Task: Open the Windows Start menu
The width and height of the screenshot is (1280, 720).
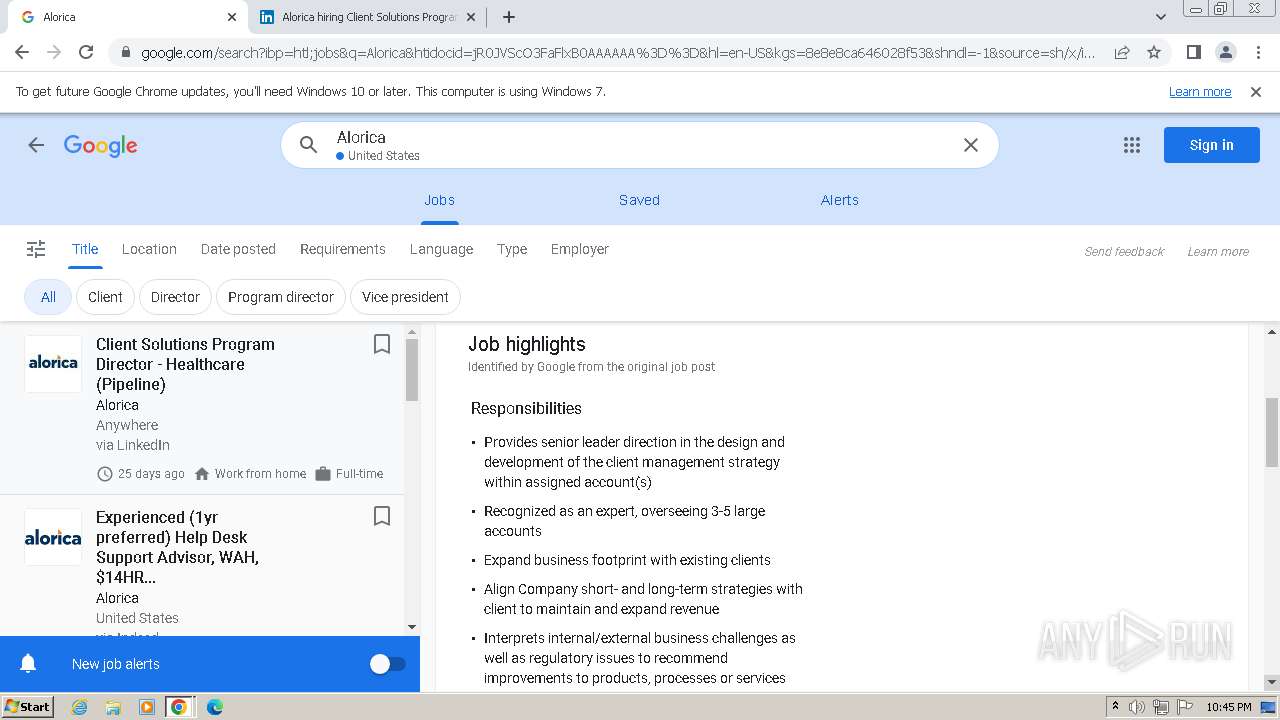Action: (x=27, y=707)
